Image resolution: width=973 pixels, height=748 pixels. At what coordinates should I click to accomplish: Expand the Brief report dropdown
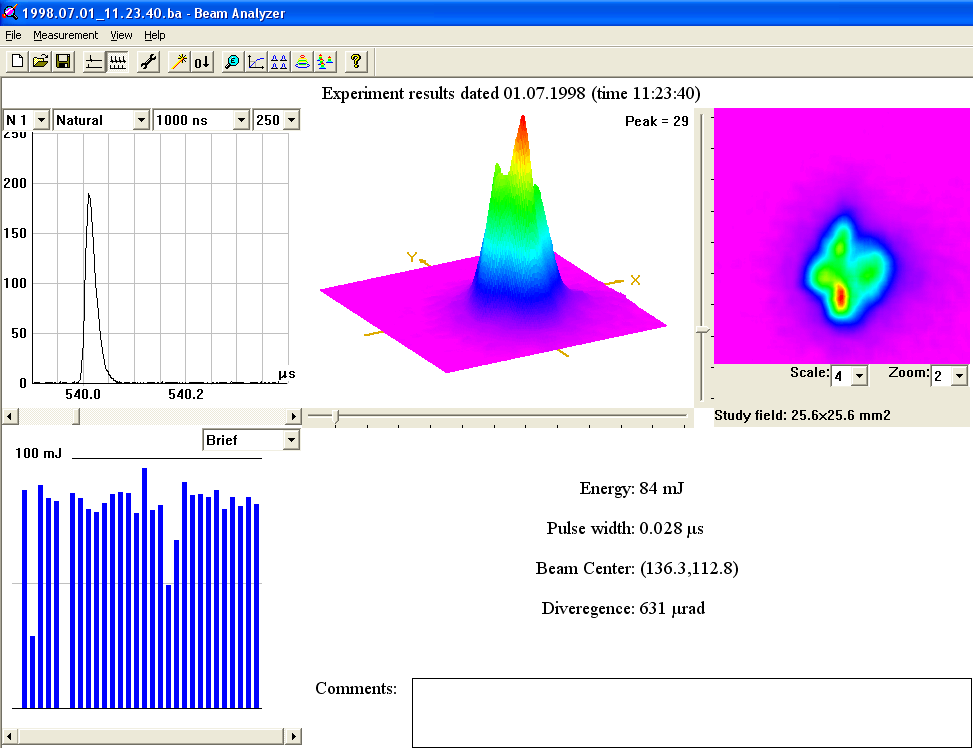291,440
